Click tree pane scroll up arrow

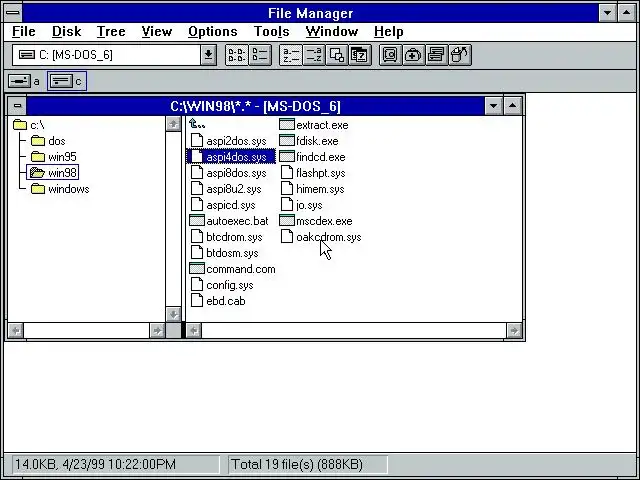(173, 124)
